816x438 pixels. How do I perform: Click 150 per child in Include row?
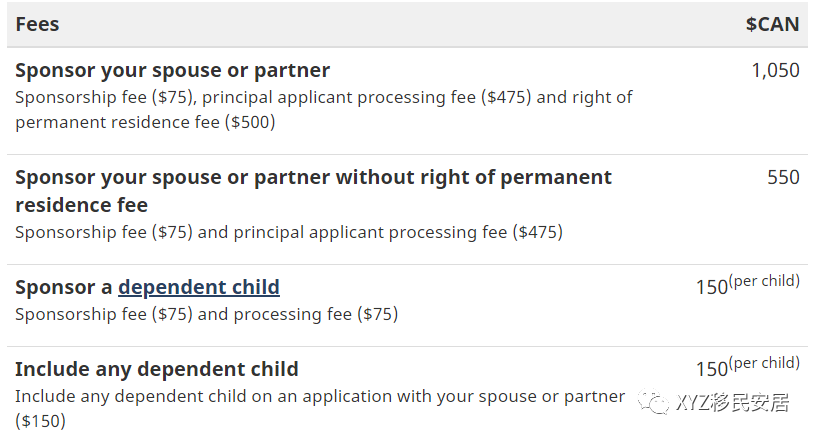(x=748, y=367)
